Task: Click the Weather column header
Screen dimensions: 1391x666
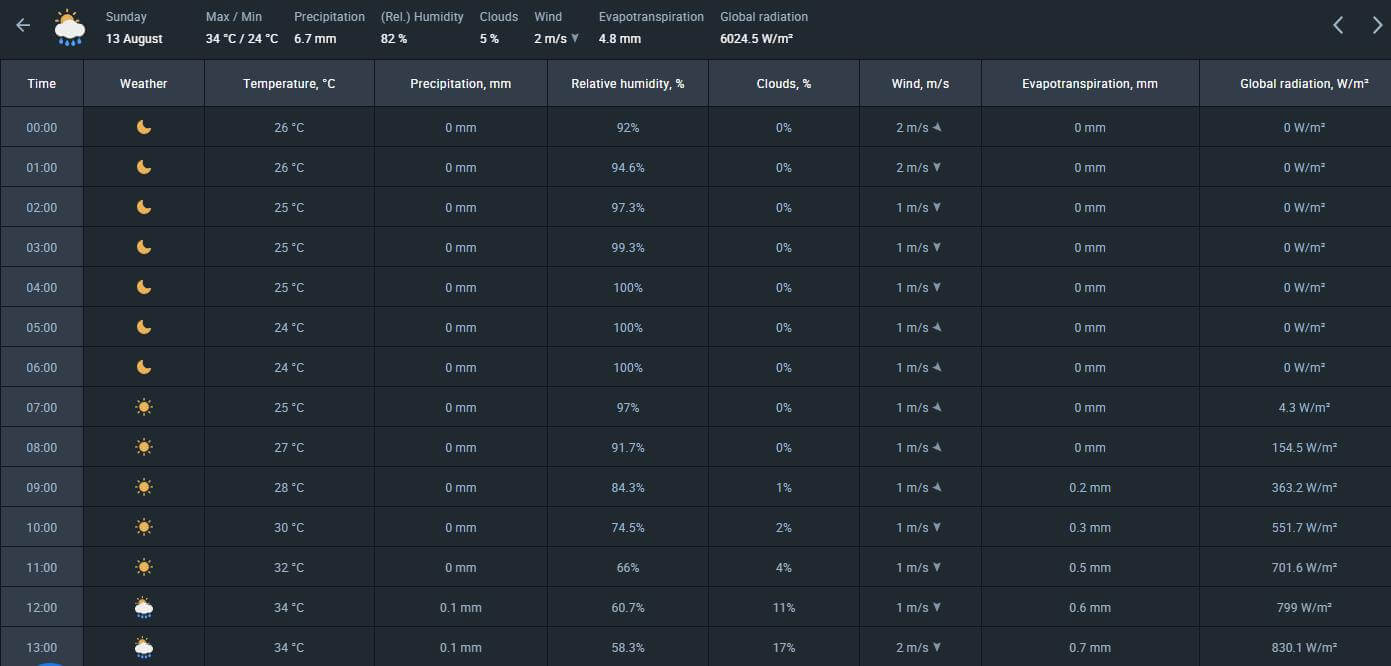Action: (x=144, y=83)
